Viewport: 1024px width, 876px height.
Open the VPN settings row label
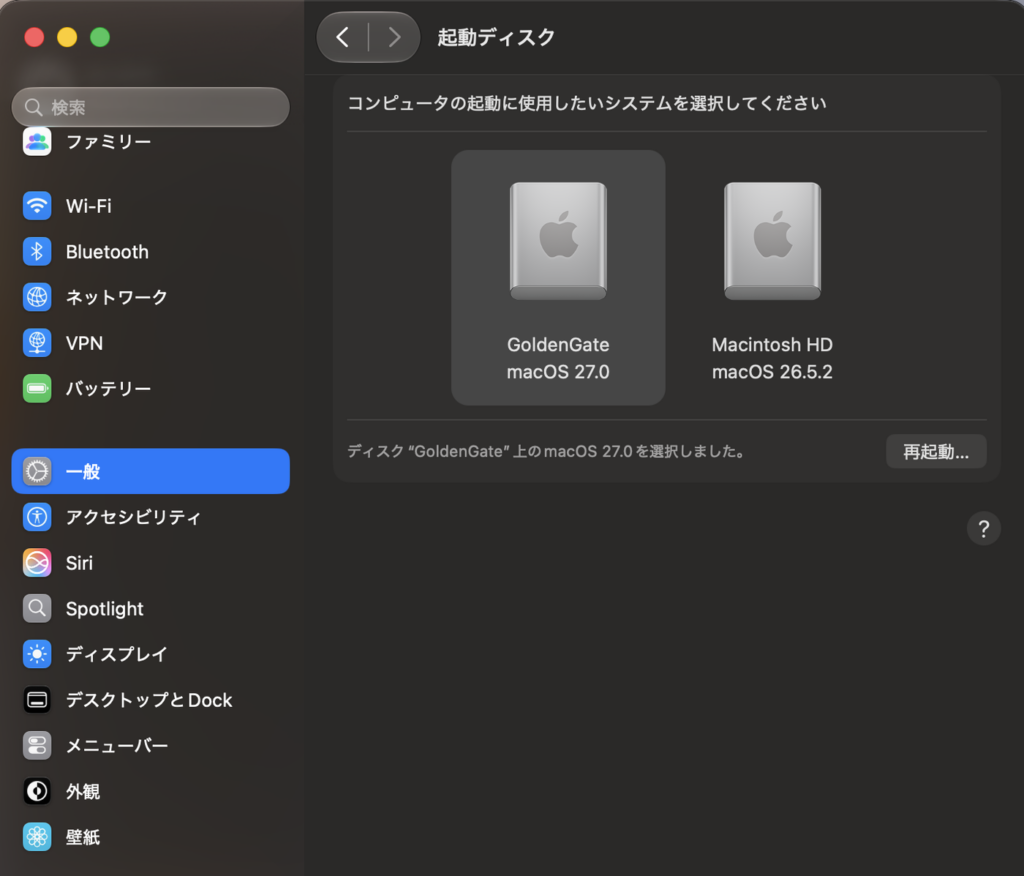[x=84, y=344]
